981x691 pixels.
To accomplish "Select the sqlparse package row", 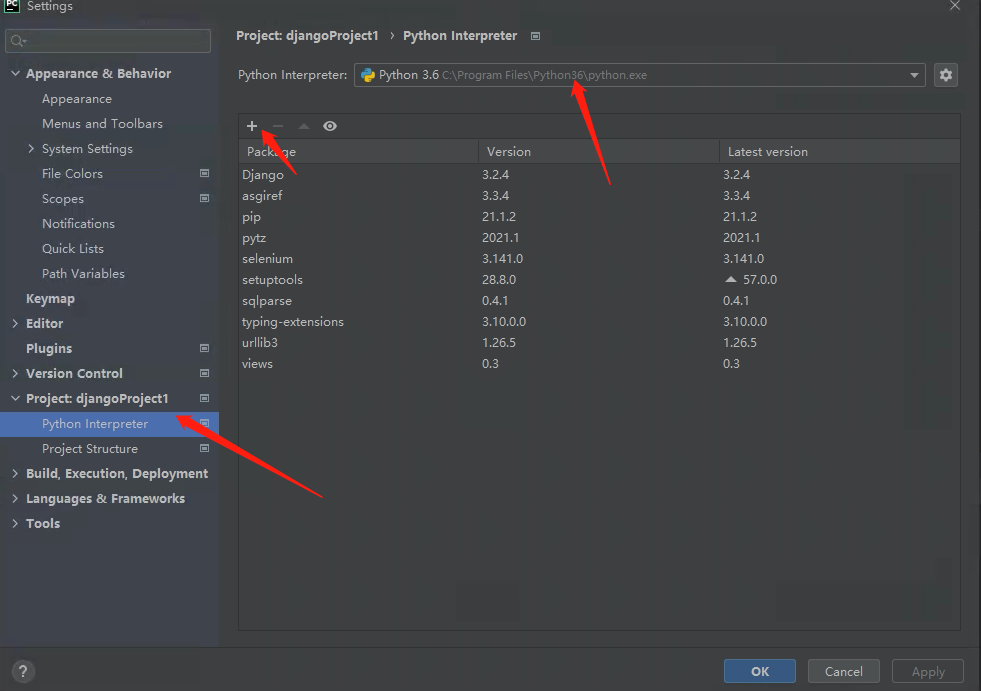I will coord(599,300).
